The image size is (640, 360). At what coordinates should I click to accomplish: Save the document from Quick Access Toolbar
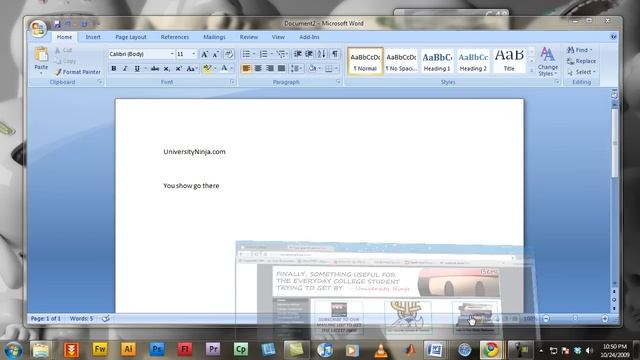click(x=57, y=24)
